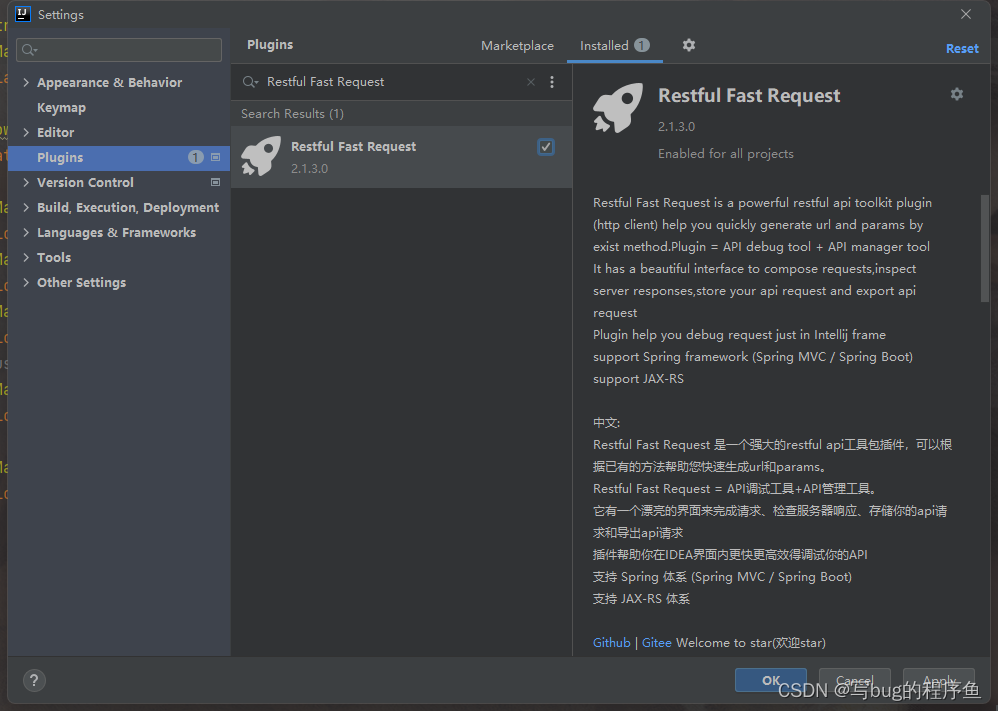Select Plugins in the settings tree
The height and width of the screenshot is (711, 998).
119,157
